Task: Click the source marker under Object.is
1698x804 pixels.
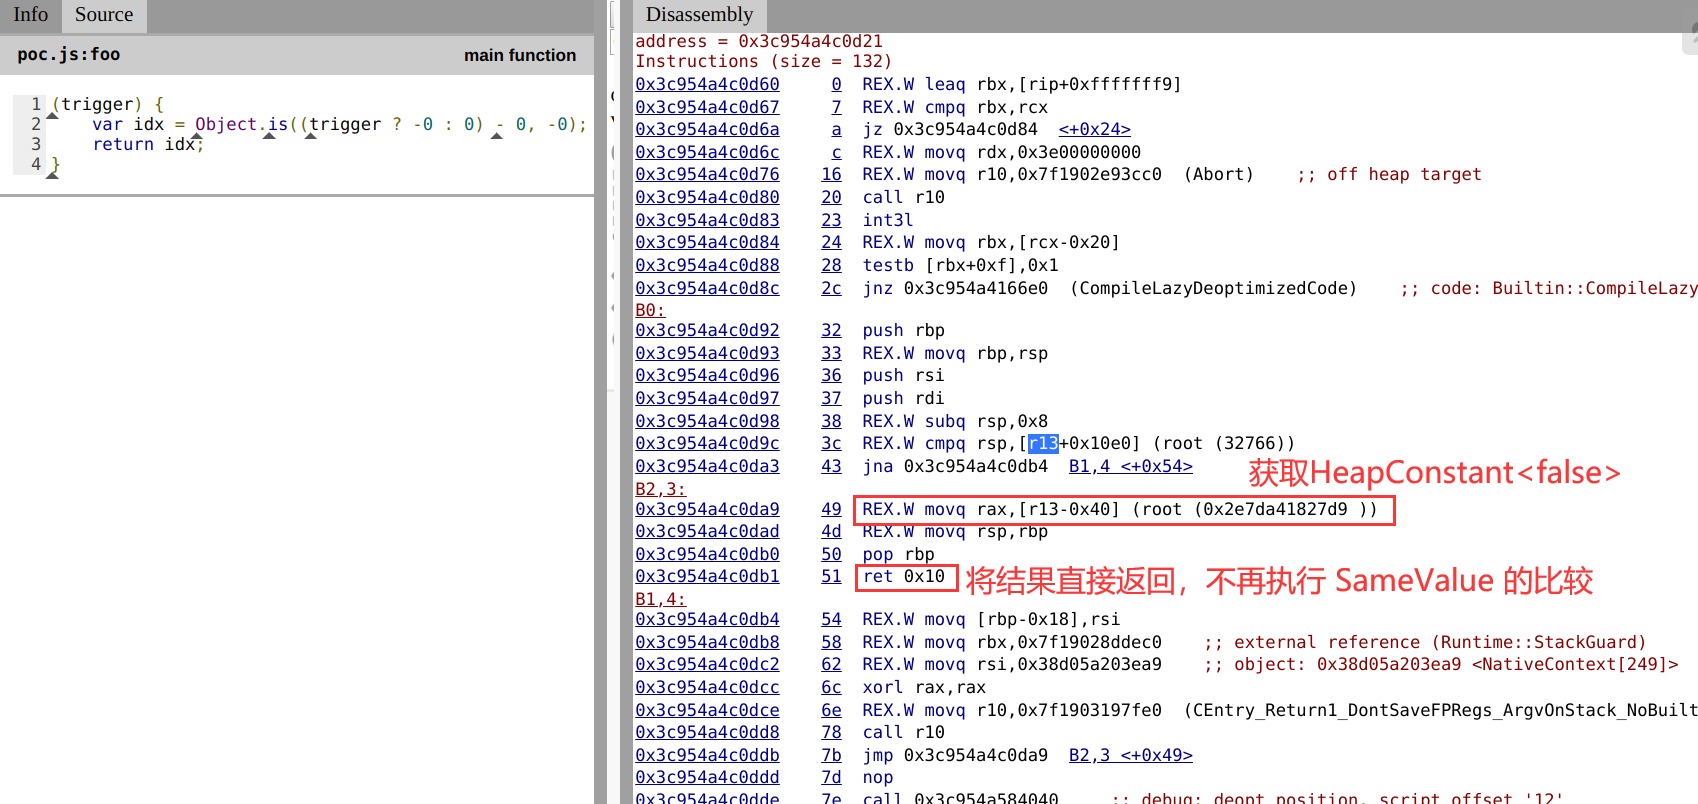Action: coord(269,136)
